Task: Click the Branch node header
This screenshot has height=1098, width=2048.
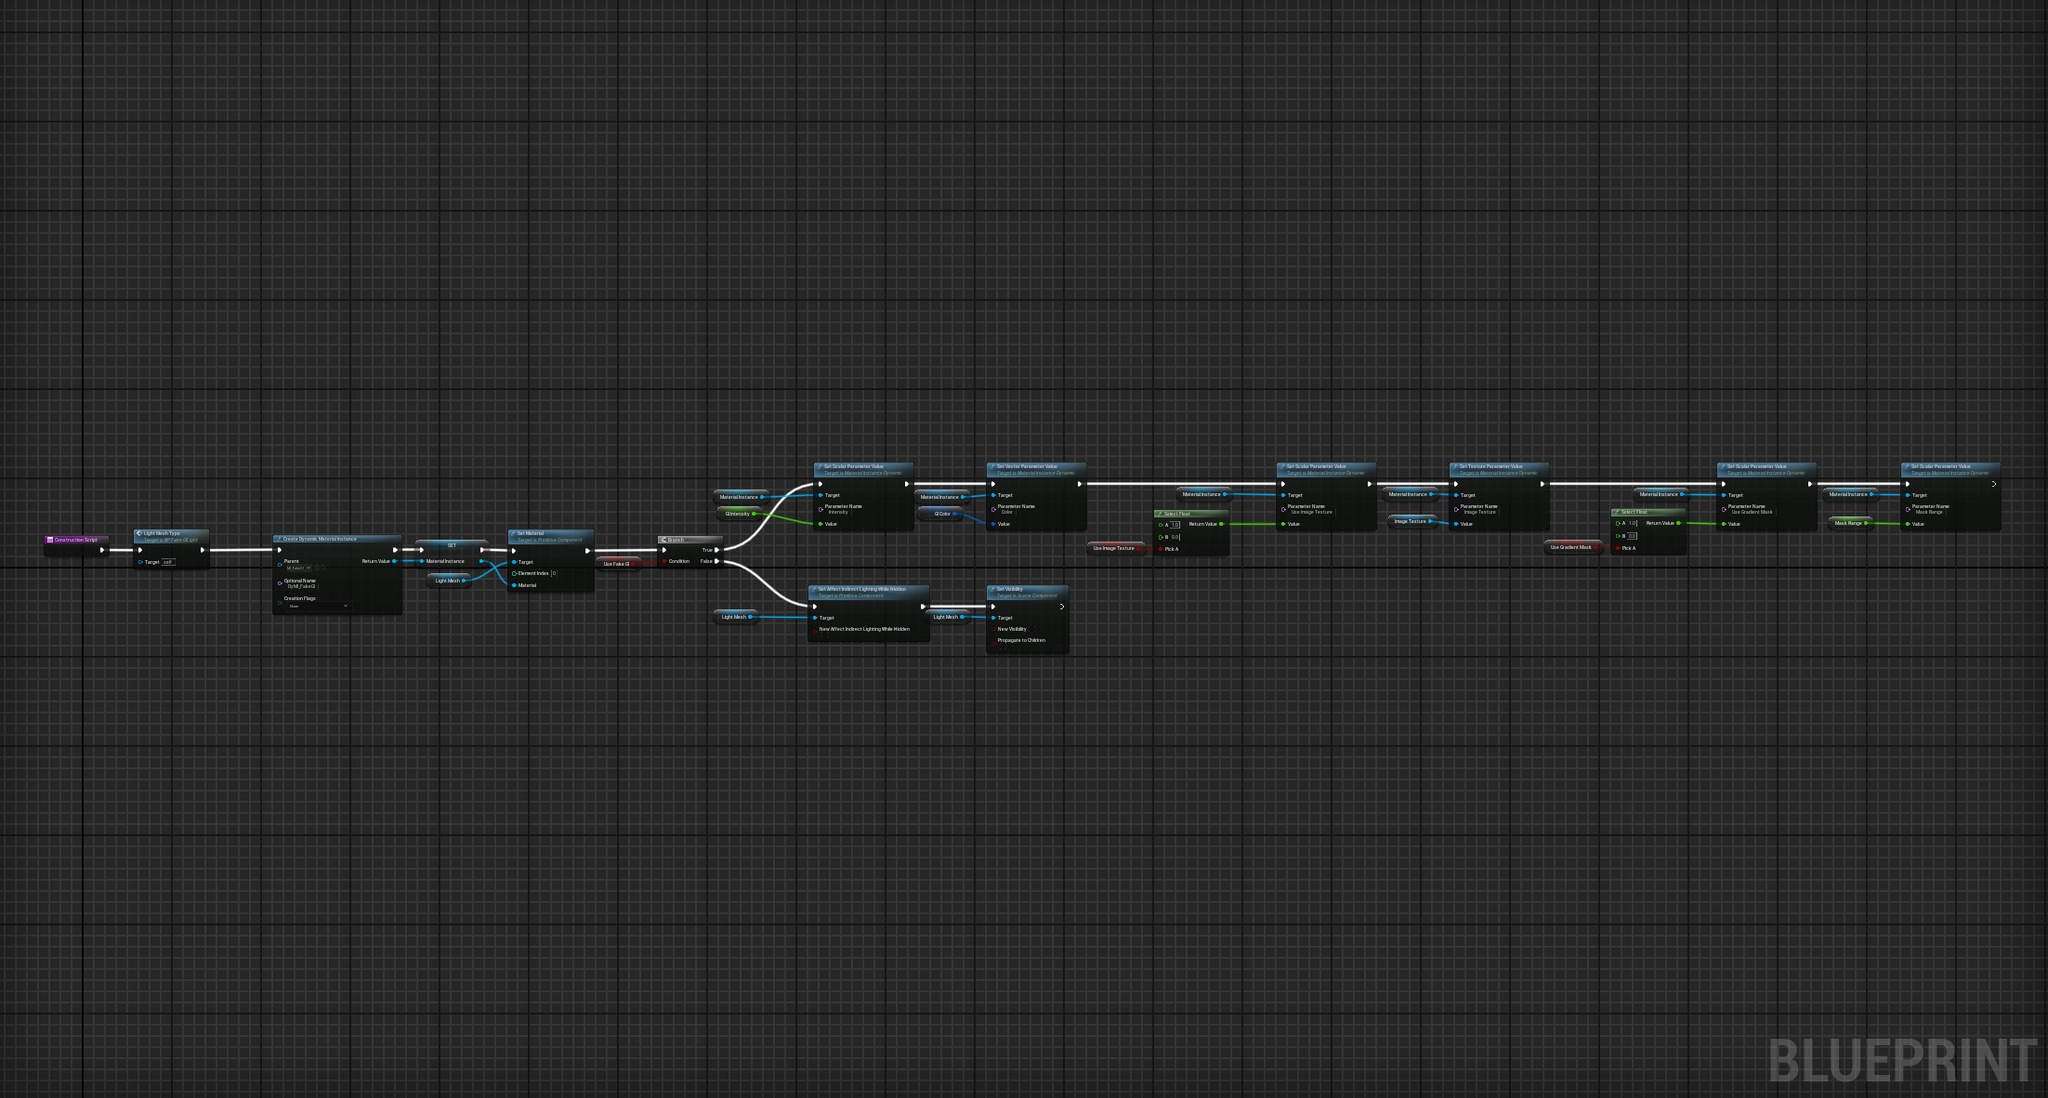Action: pos(688,540)
